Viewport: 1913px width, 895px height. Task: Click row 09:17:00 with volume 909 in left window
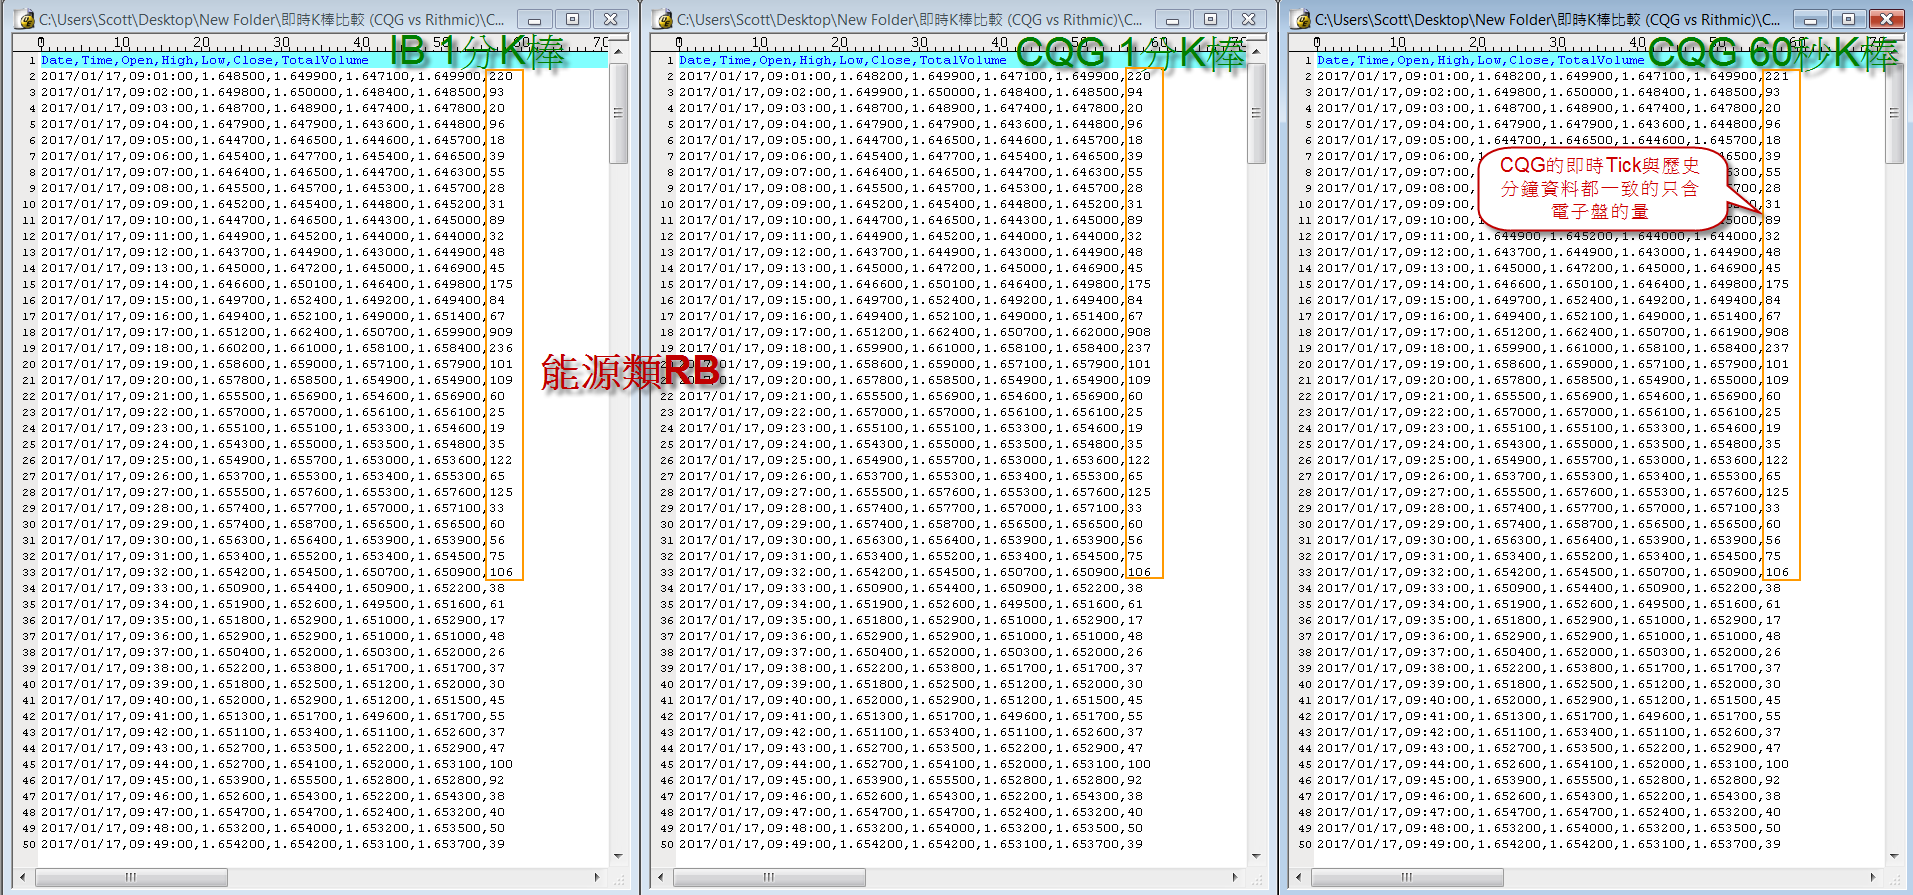coord(277,332)
